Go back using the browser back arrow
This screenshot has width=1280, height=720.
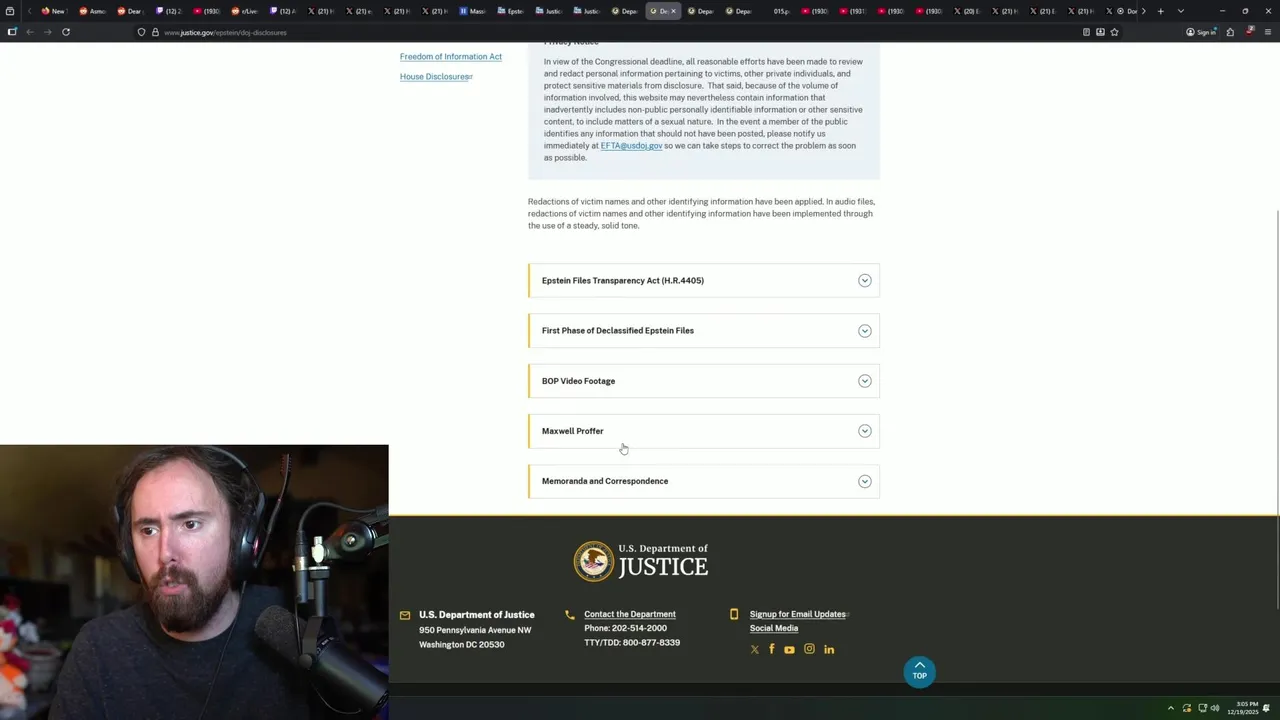click(x=30, y=32)
